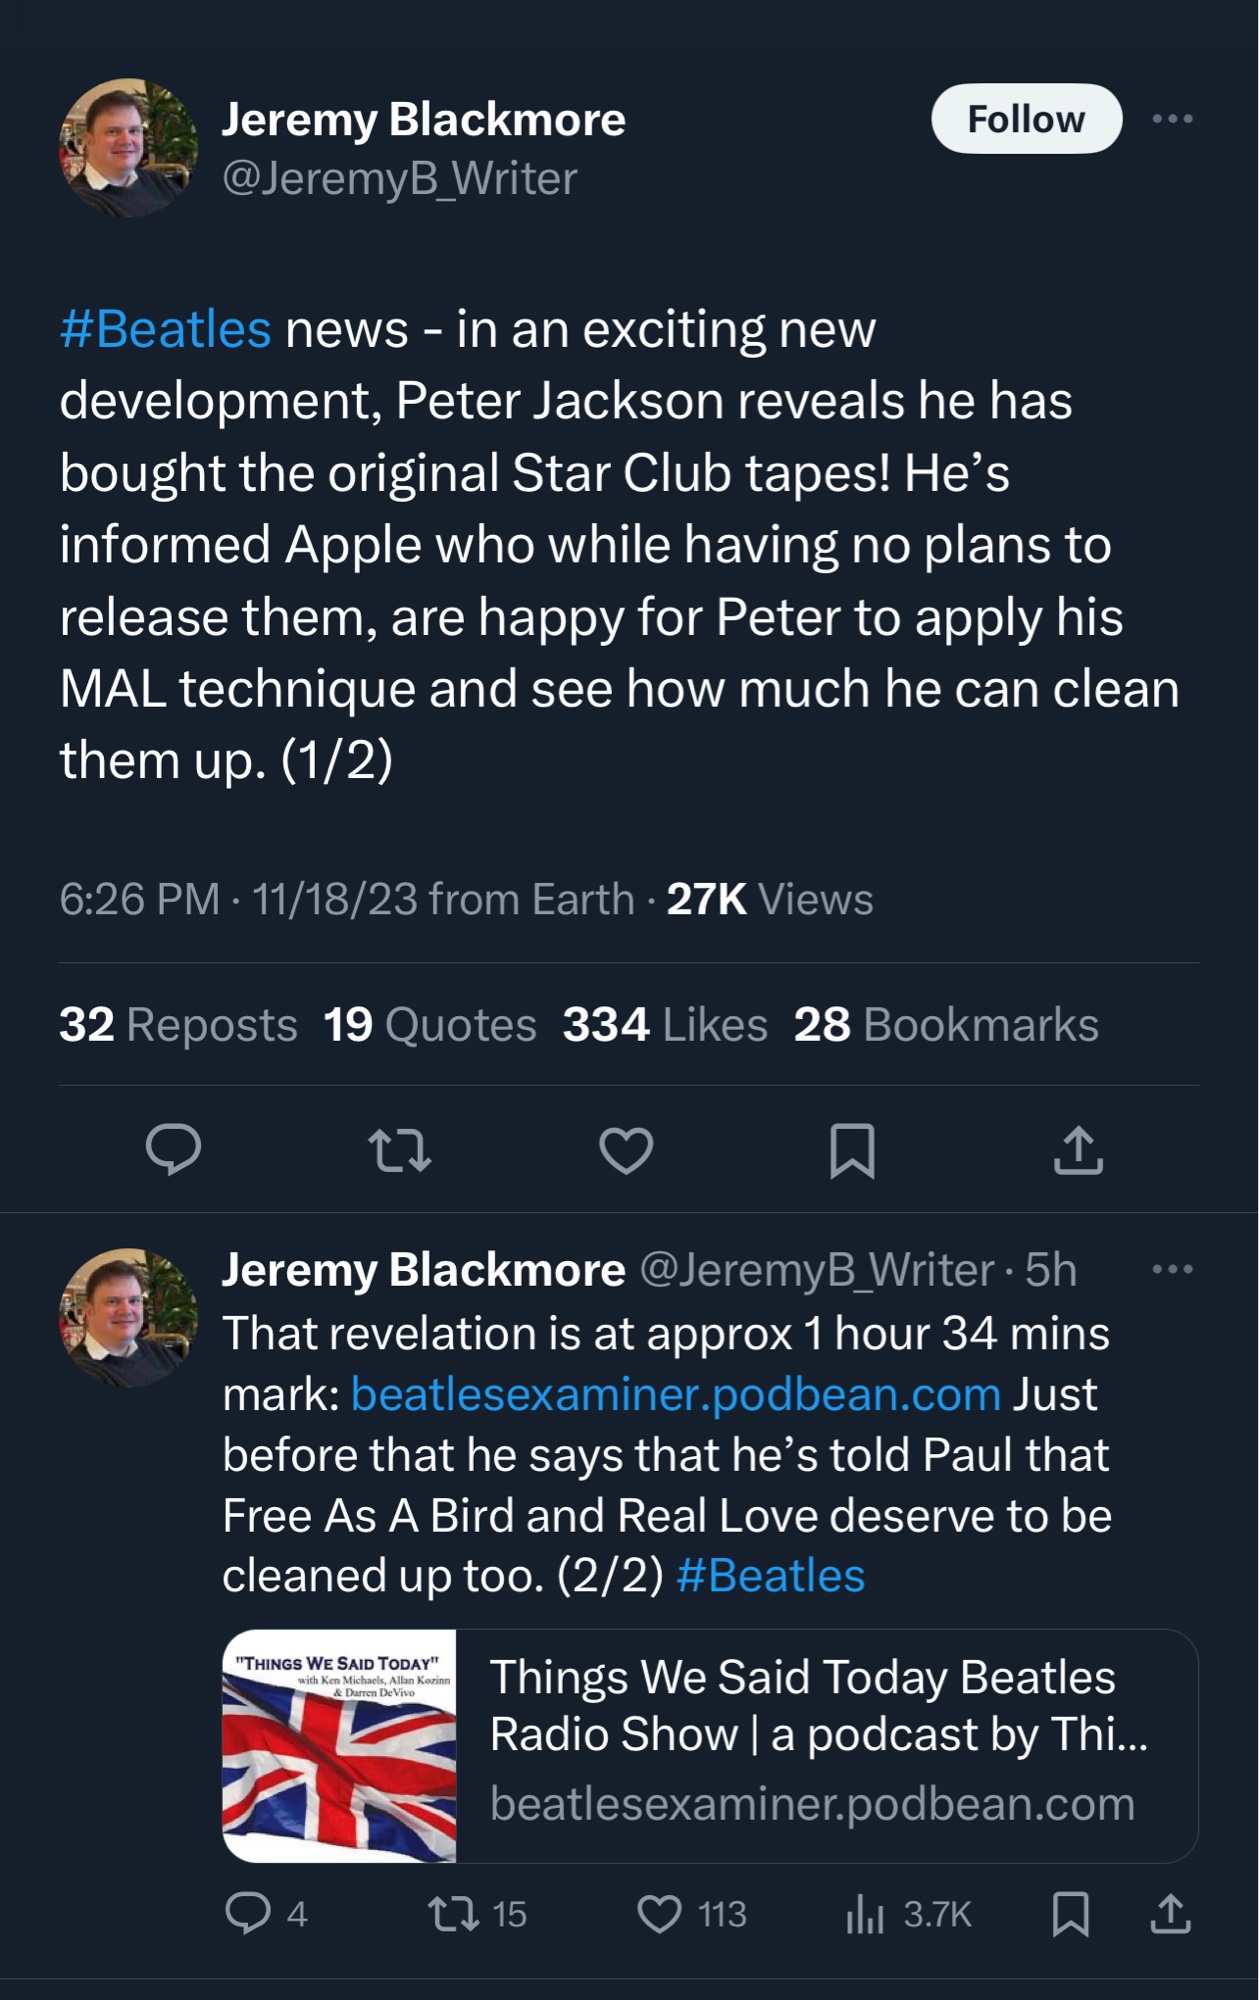View the 19 Quotes list

[430, 1025]
